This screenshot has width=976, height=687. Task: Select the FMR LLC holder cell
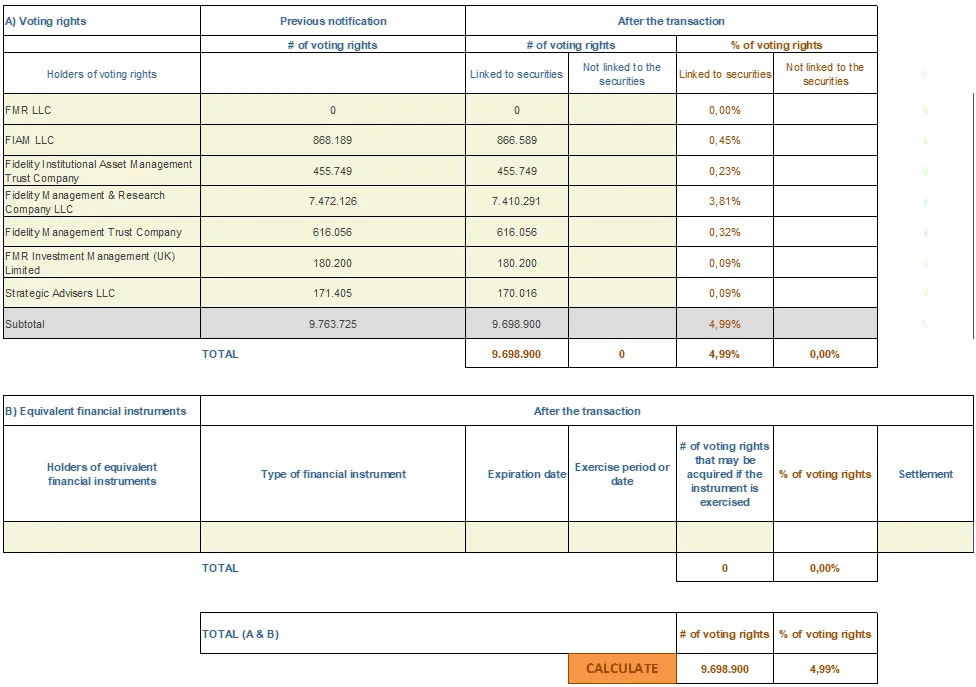tap(102, 110)
